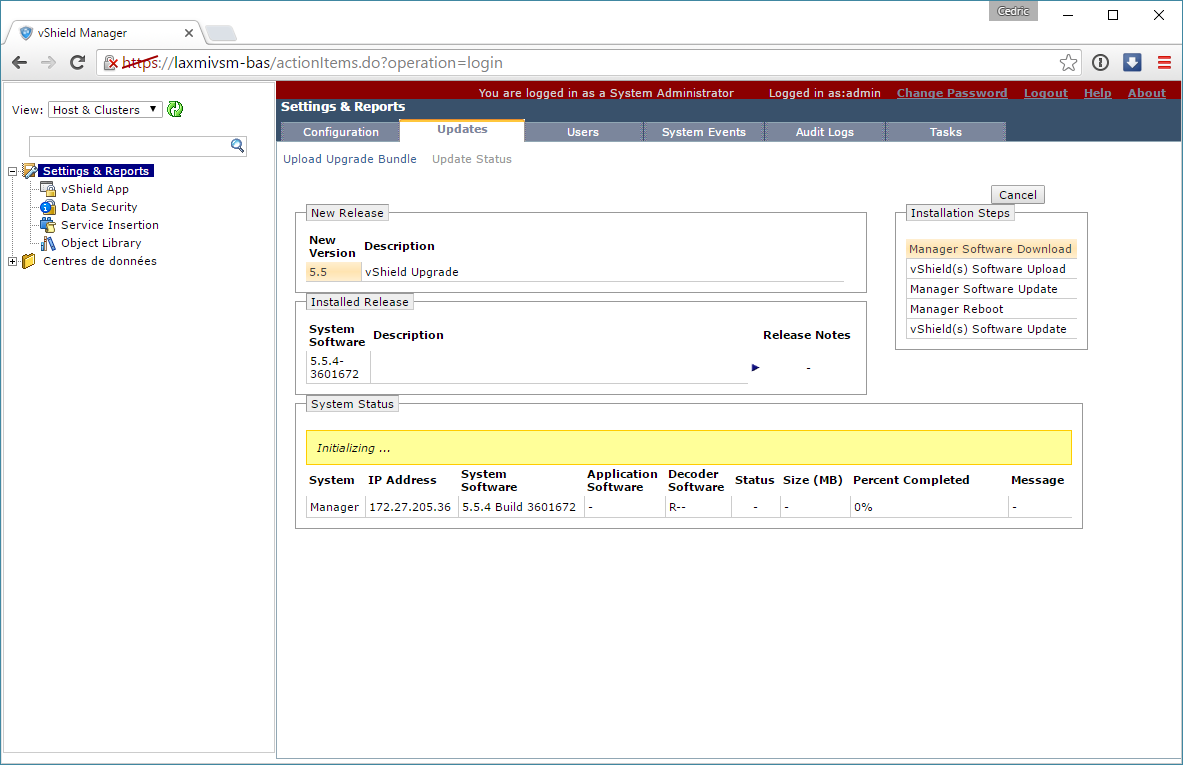Click Manager Software Update step
Viewport: 1183px width, 765px height.
tap(991, 289)
